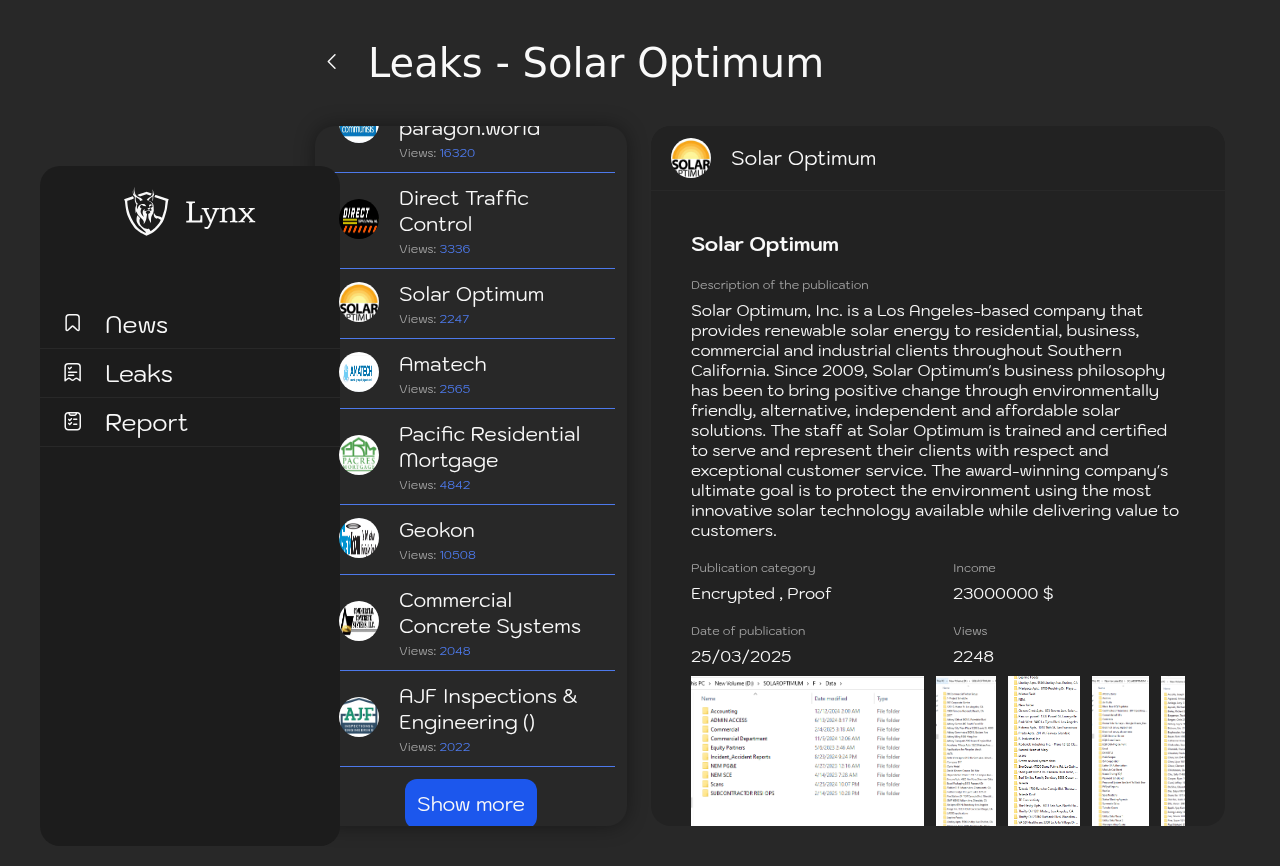Click AJF Inspections views count 2022
Image resolution: width=1280 pixels, height=866 pixels.
tap(455, 747)
